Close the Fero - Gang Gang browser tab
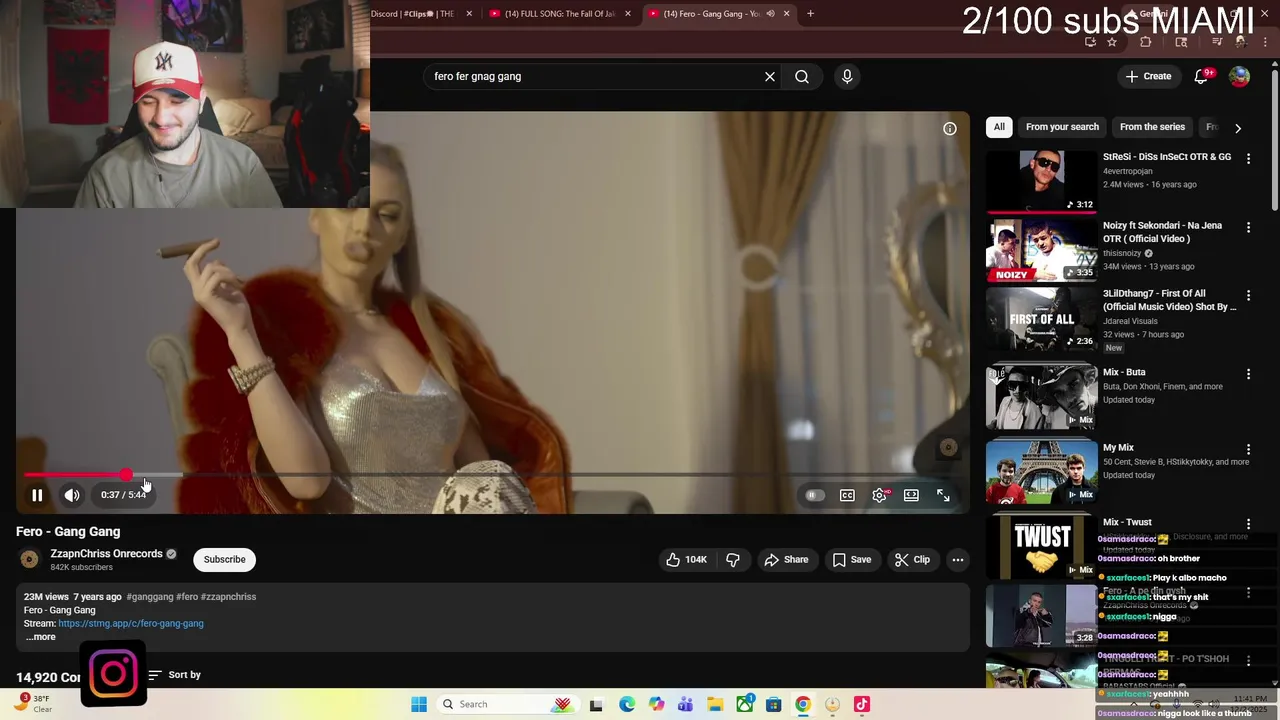The image size is (1280, 720). click(787, 14)
